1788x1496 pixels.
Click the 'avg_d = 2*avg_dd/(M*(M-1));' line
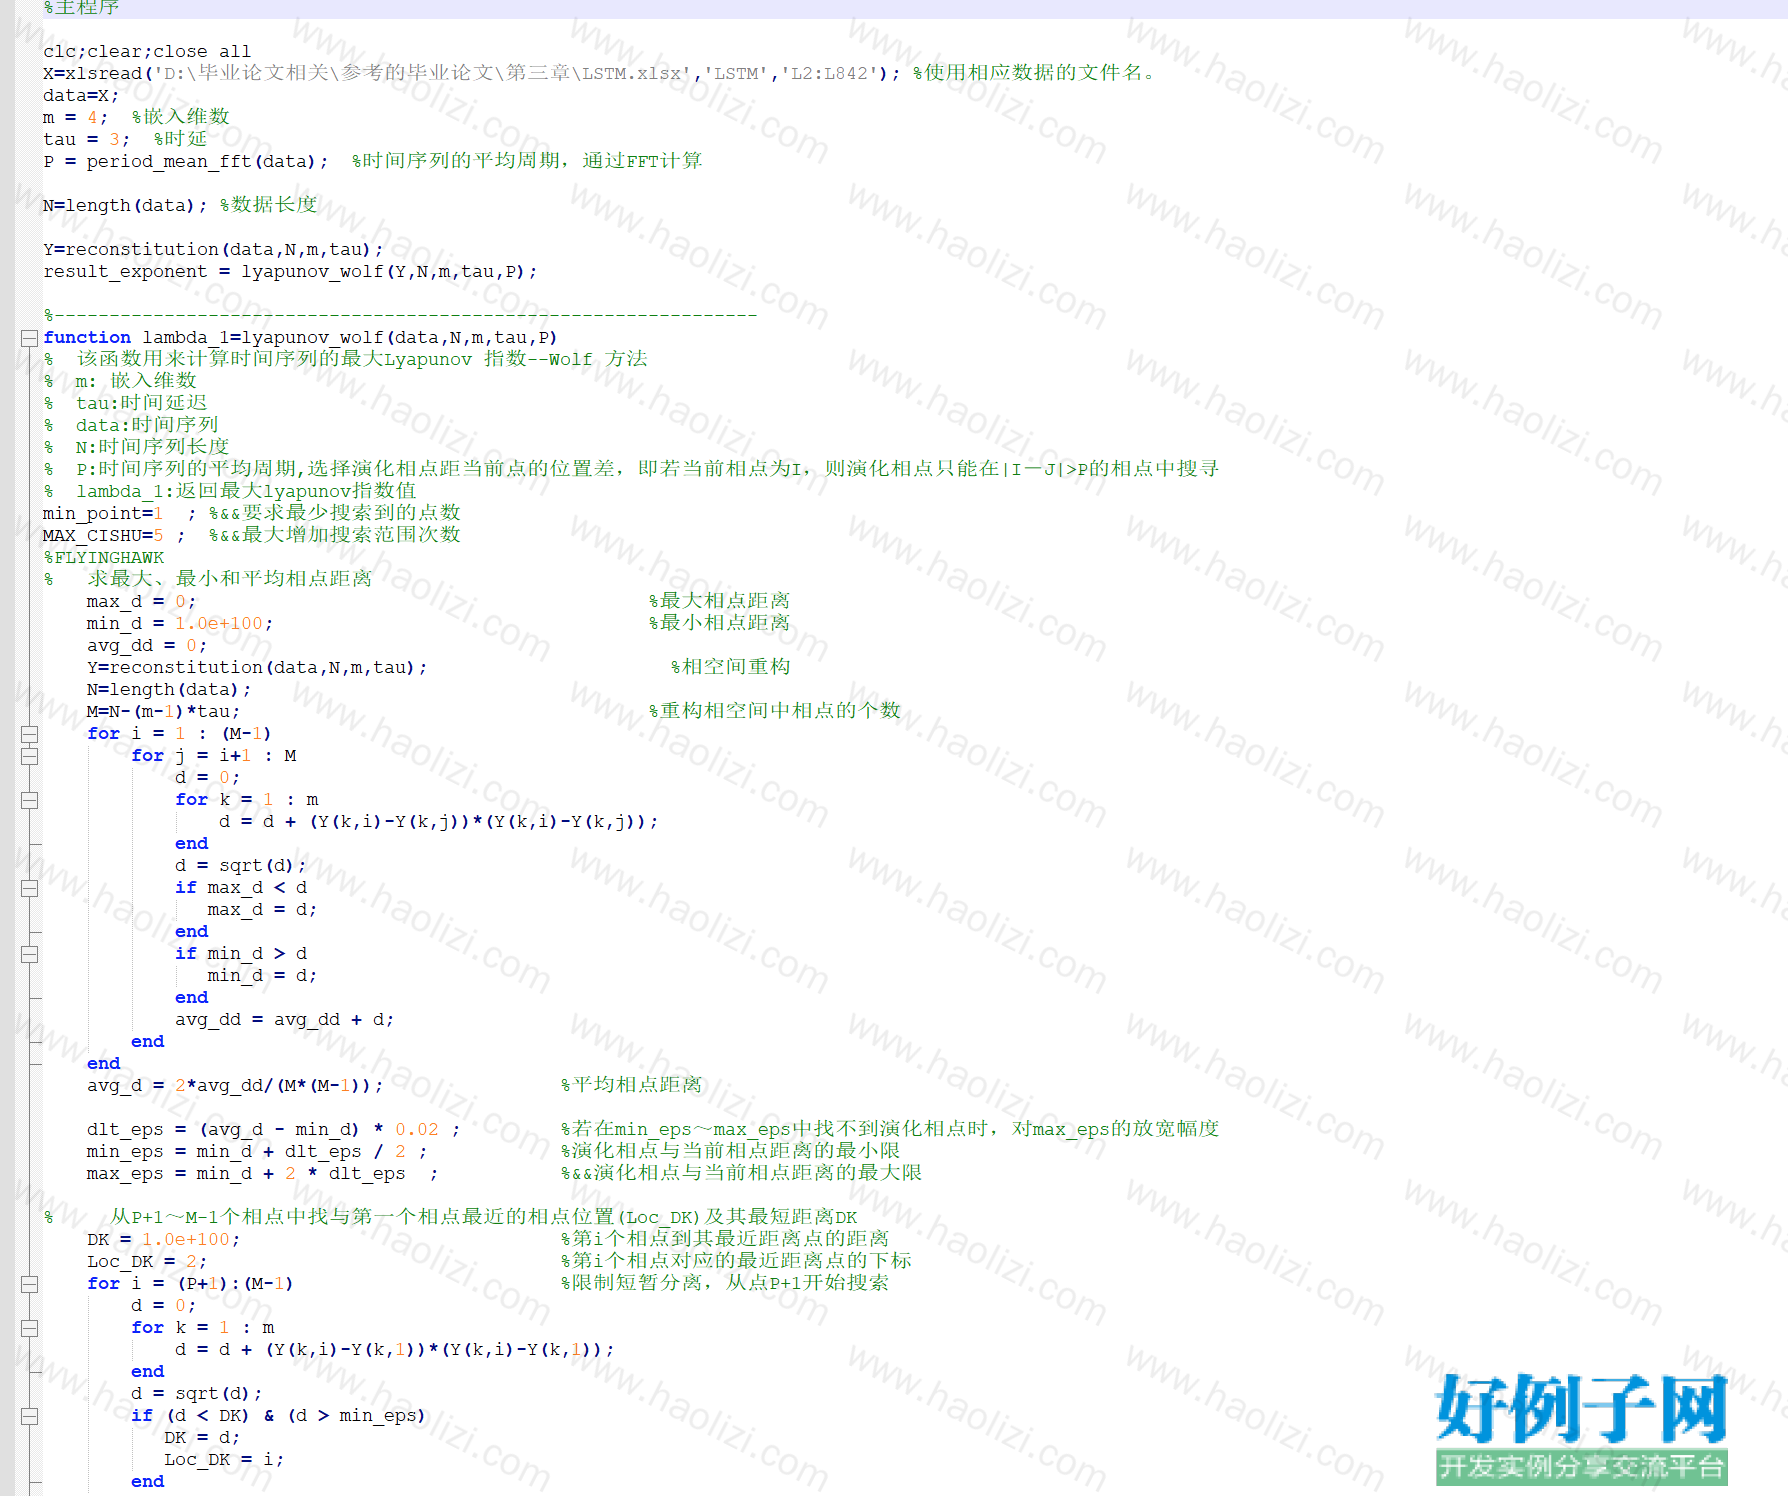pos(235,1085)
